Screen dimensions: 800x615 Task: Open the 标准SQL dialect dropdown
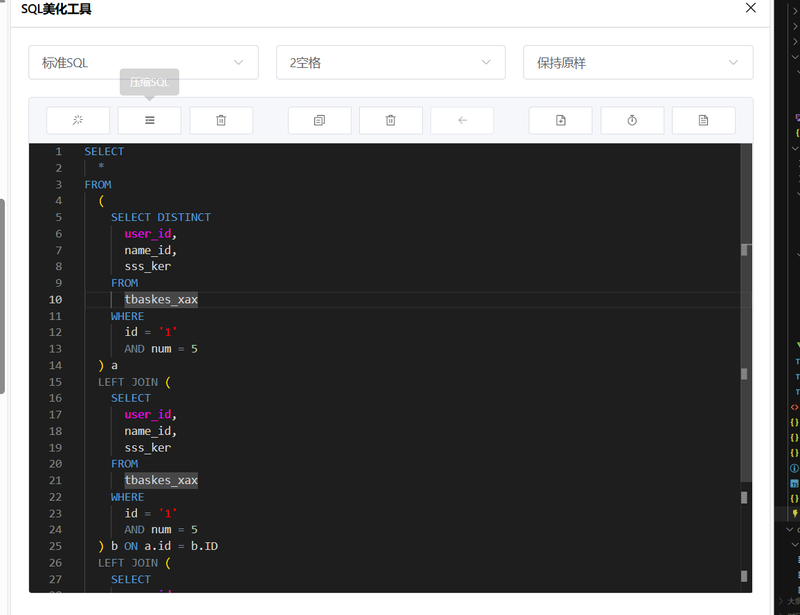(x=143, y=62)
